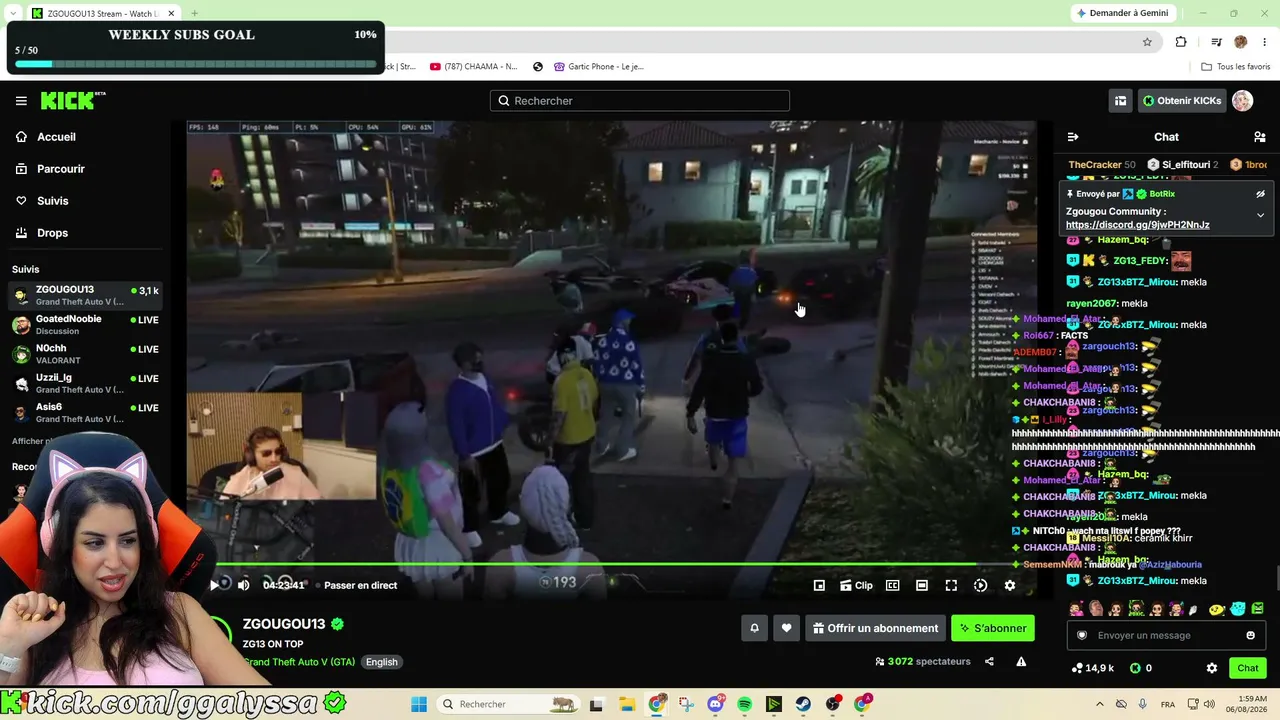Open the Windows Start menu
This screenshot has height=720, width=1280.
(419, 704)
